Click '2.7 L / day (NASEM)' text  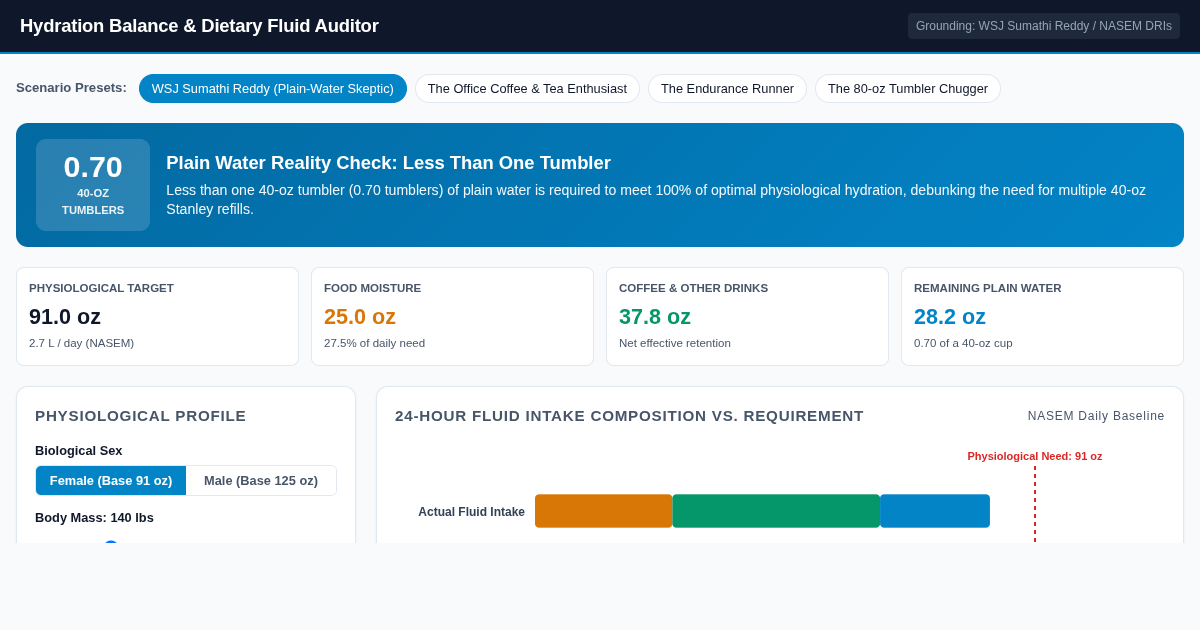81,343
